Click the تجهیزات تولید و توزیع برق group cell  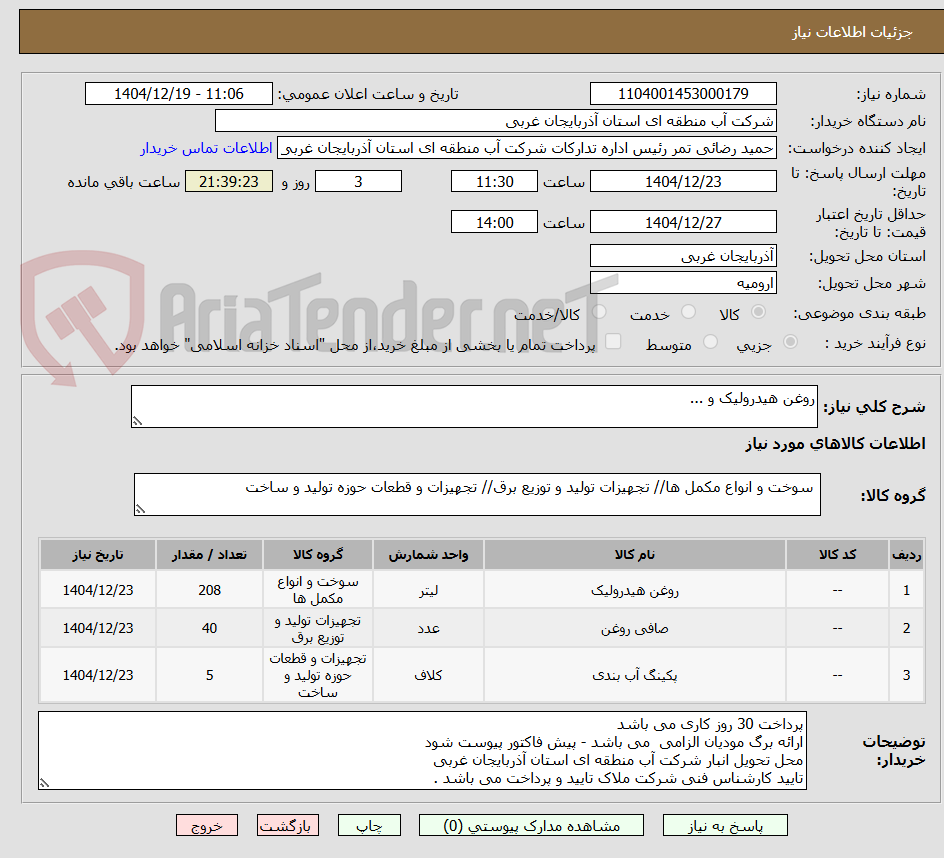tap(318, 628)
